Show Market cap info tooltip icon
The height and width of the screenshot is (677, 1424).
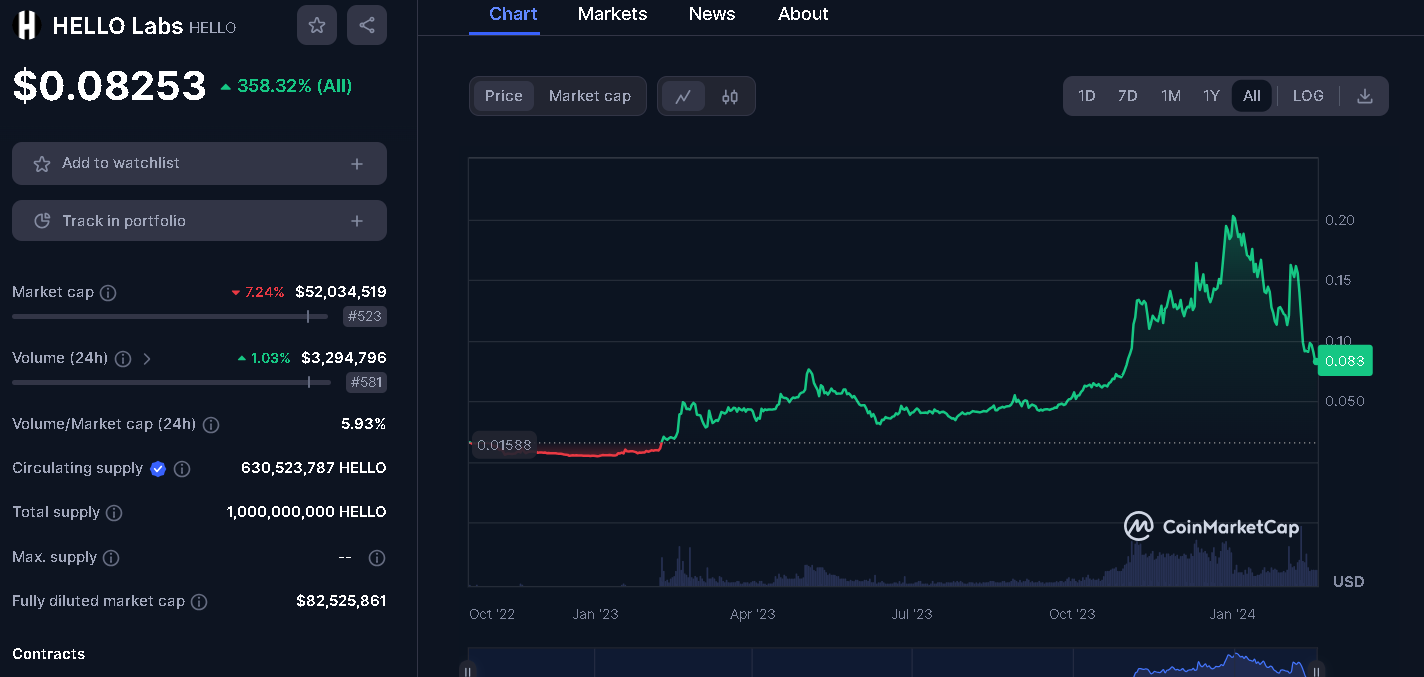(x=109, y=293)
